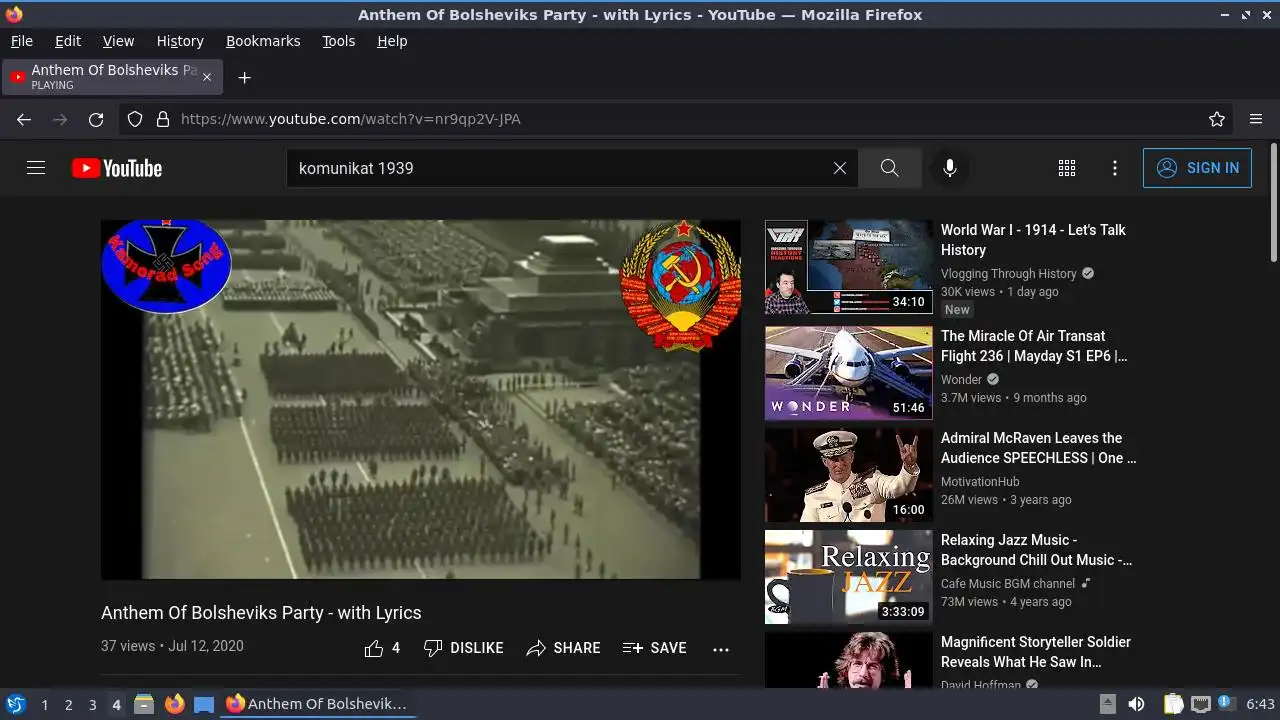Run search with the magnifier button
This screenshot has width=1280, height=720.
pos(889,168)
